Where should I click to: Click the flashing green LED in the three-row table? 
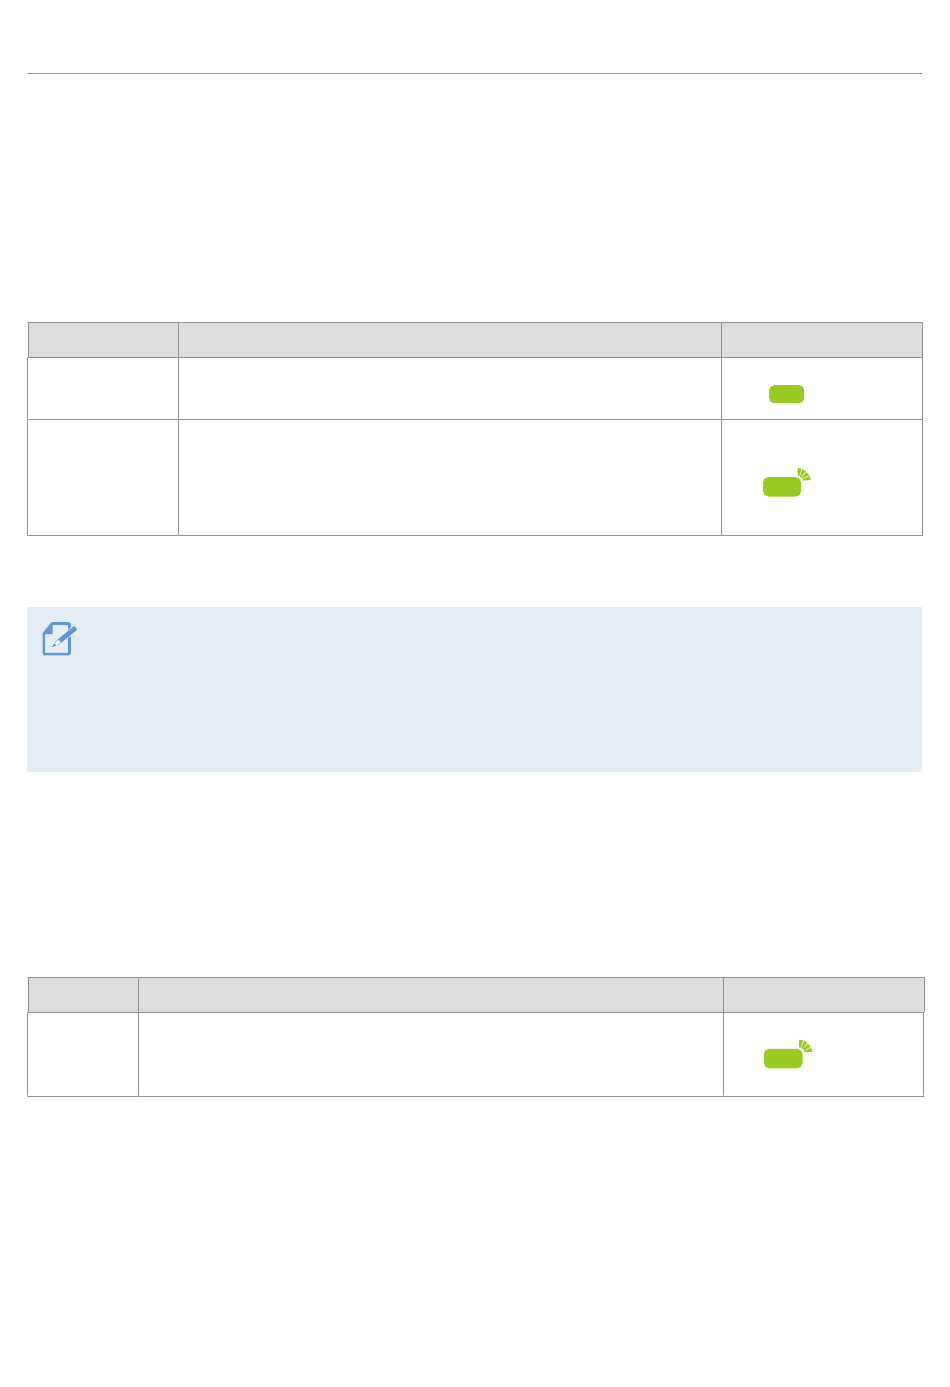[787, 482]
